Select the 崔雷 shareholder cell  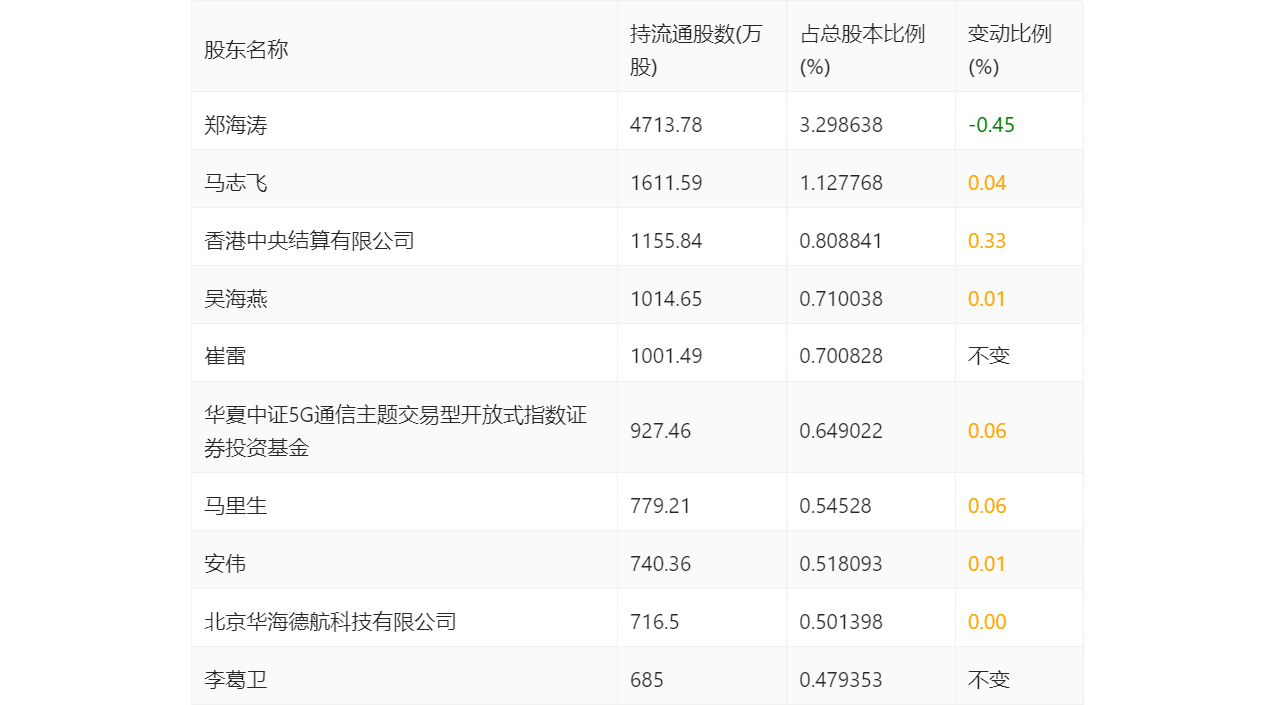click(x=225, y=356)
